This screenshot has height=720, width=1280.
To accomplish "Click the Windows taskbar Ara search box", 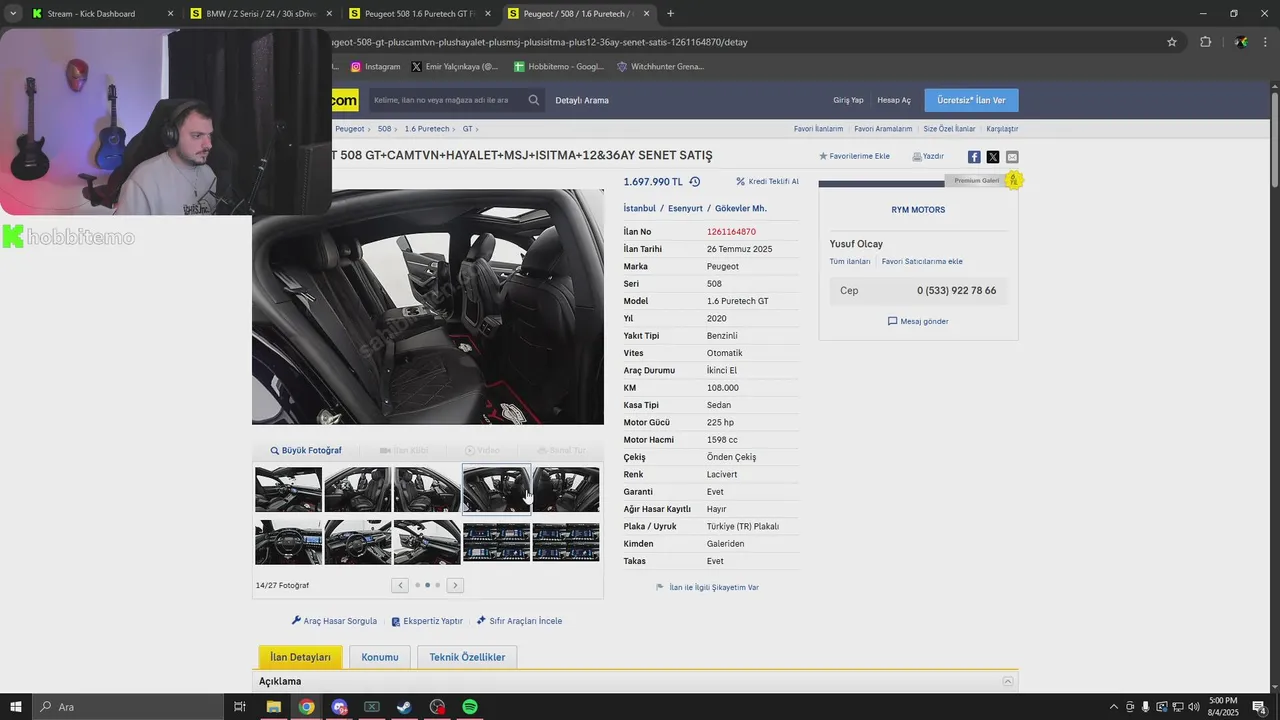I will (x=128, y=707).
